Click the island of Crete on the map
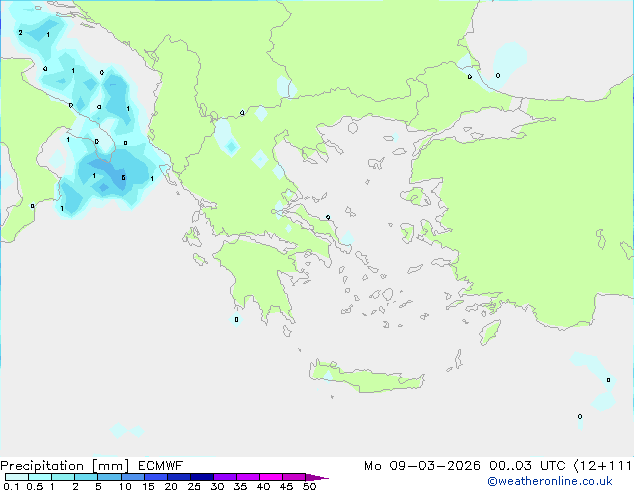 (x=367, y=377)
